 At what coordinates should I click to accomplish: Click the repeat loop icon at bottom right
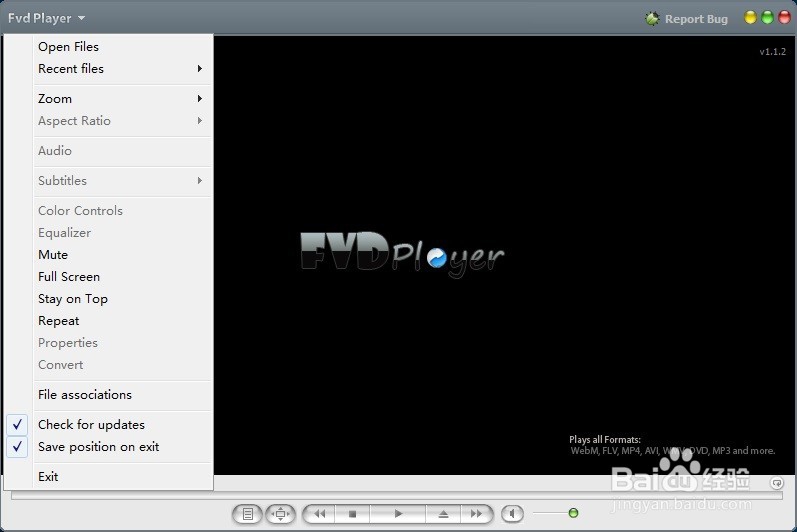[x=777, y=483]
